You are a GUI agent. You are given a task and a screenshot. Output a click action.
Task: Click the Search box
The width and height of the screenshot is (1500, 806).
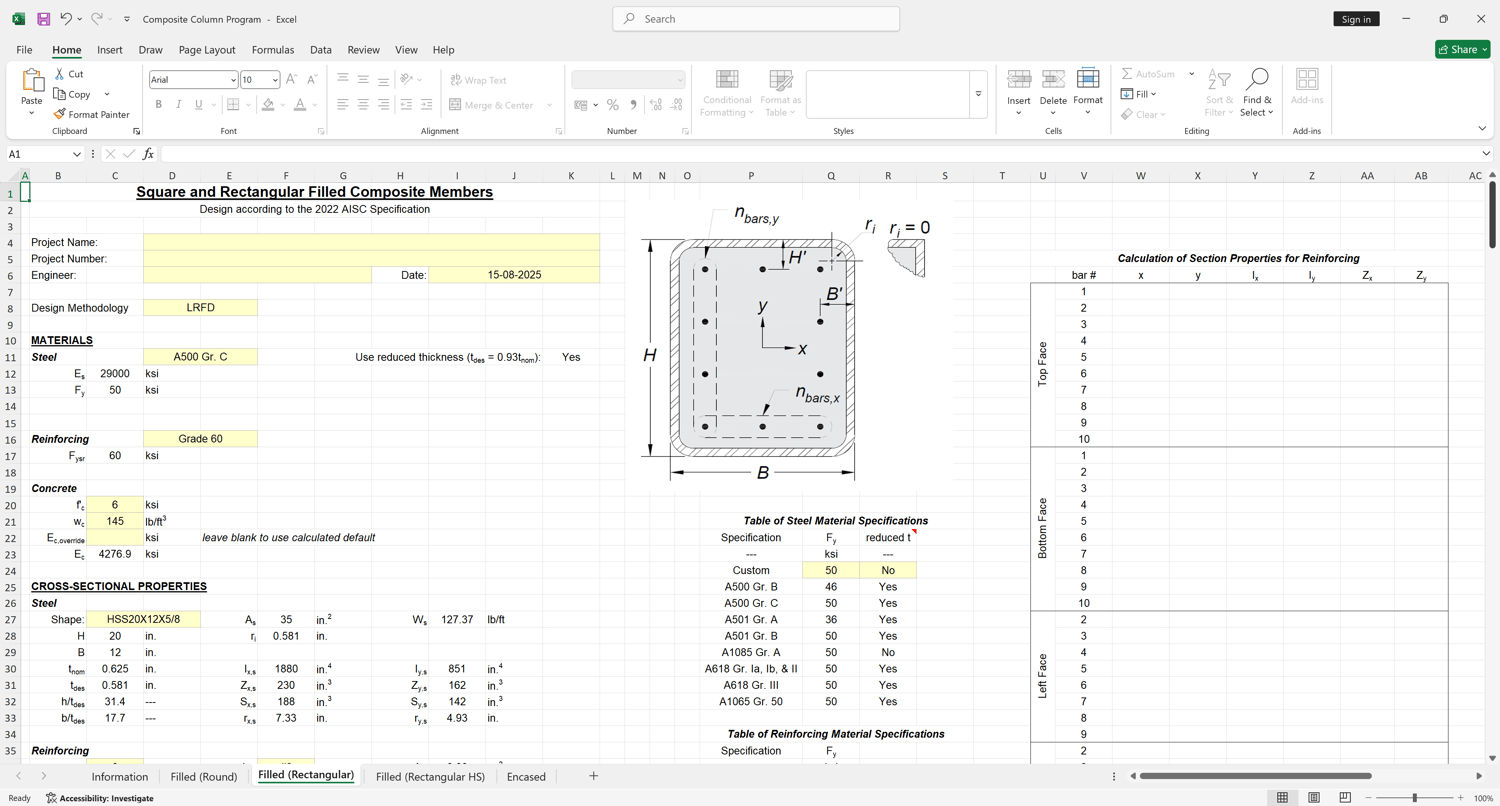pyautogui.click(x=756, y=19)
